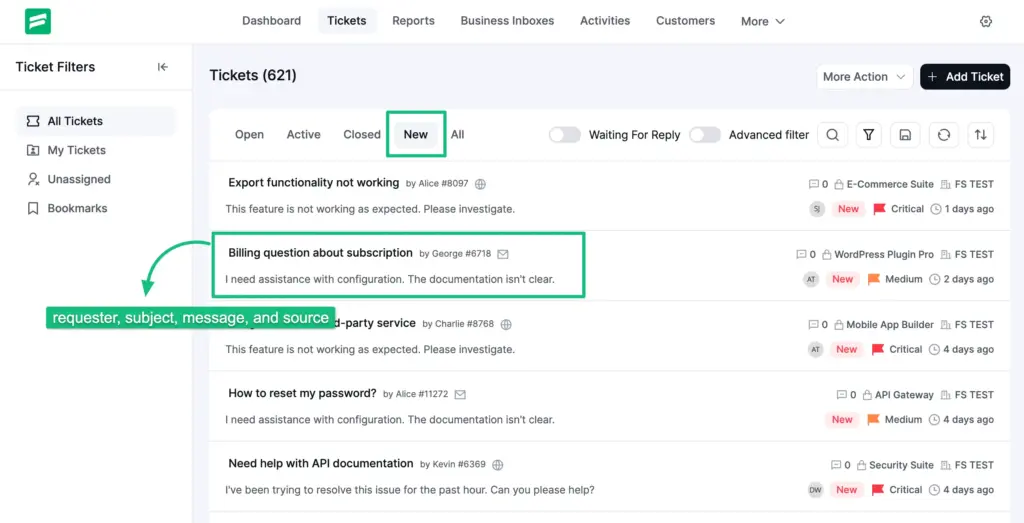Click globe icon beside Kevin #6369
Viewport: 1024px width, 523px height.
coord(498,465)
